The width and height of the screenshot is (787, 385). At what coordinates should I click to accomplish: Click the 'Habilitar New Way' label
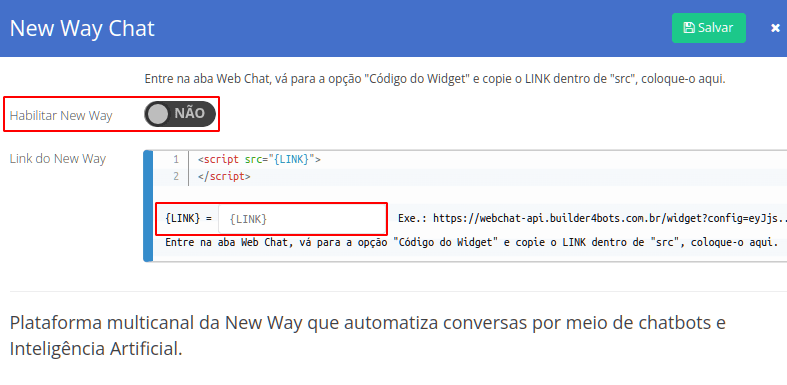click(x=61, y=115)
